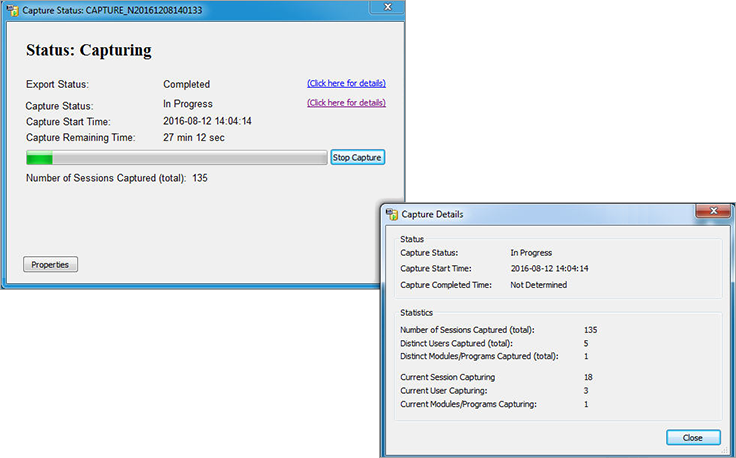Close the Capture Details dialog using Close button

pos(693,437)
